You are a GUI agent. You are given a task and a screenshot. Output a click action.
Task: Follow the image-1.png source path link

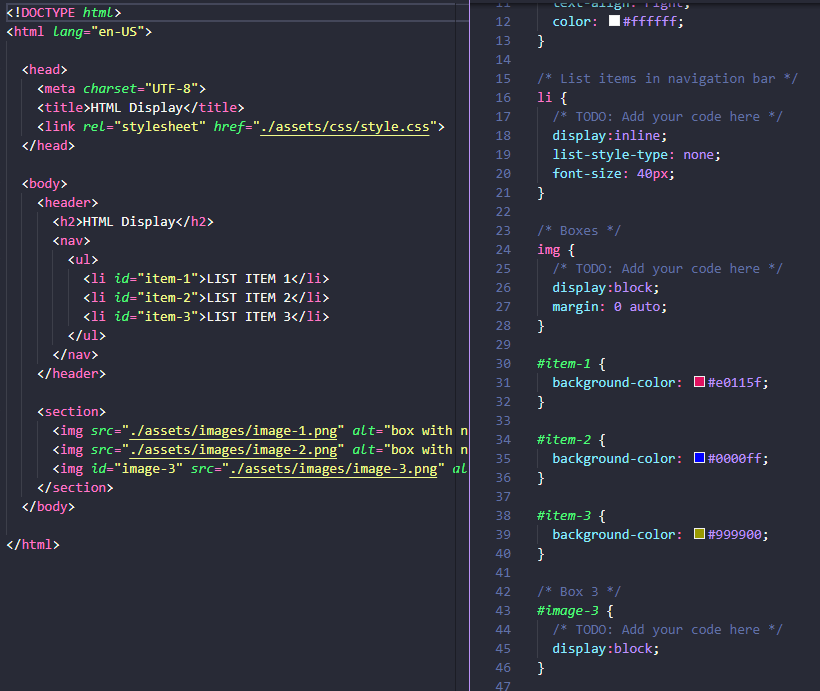233,431
